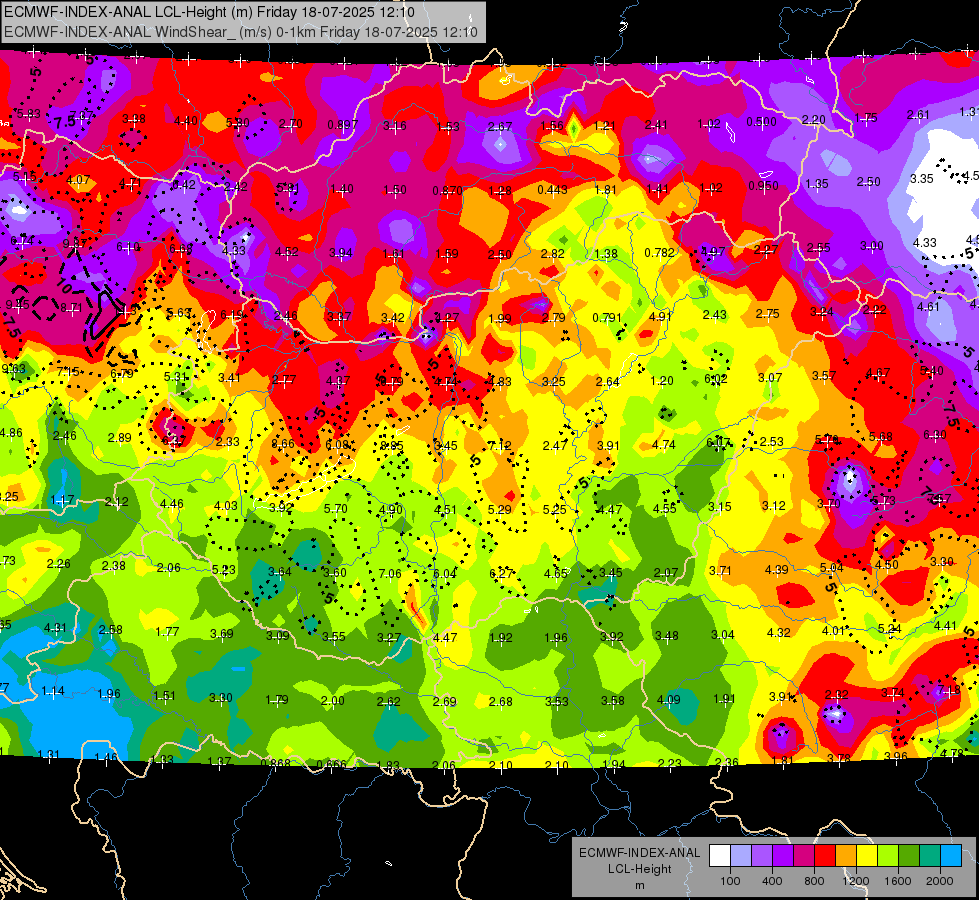Screen dimensions: 979x900
Task: Click the 3.04 map value
Action: tap(722, 635)
